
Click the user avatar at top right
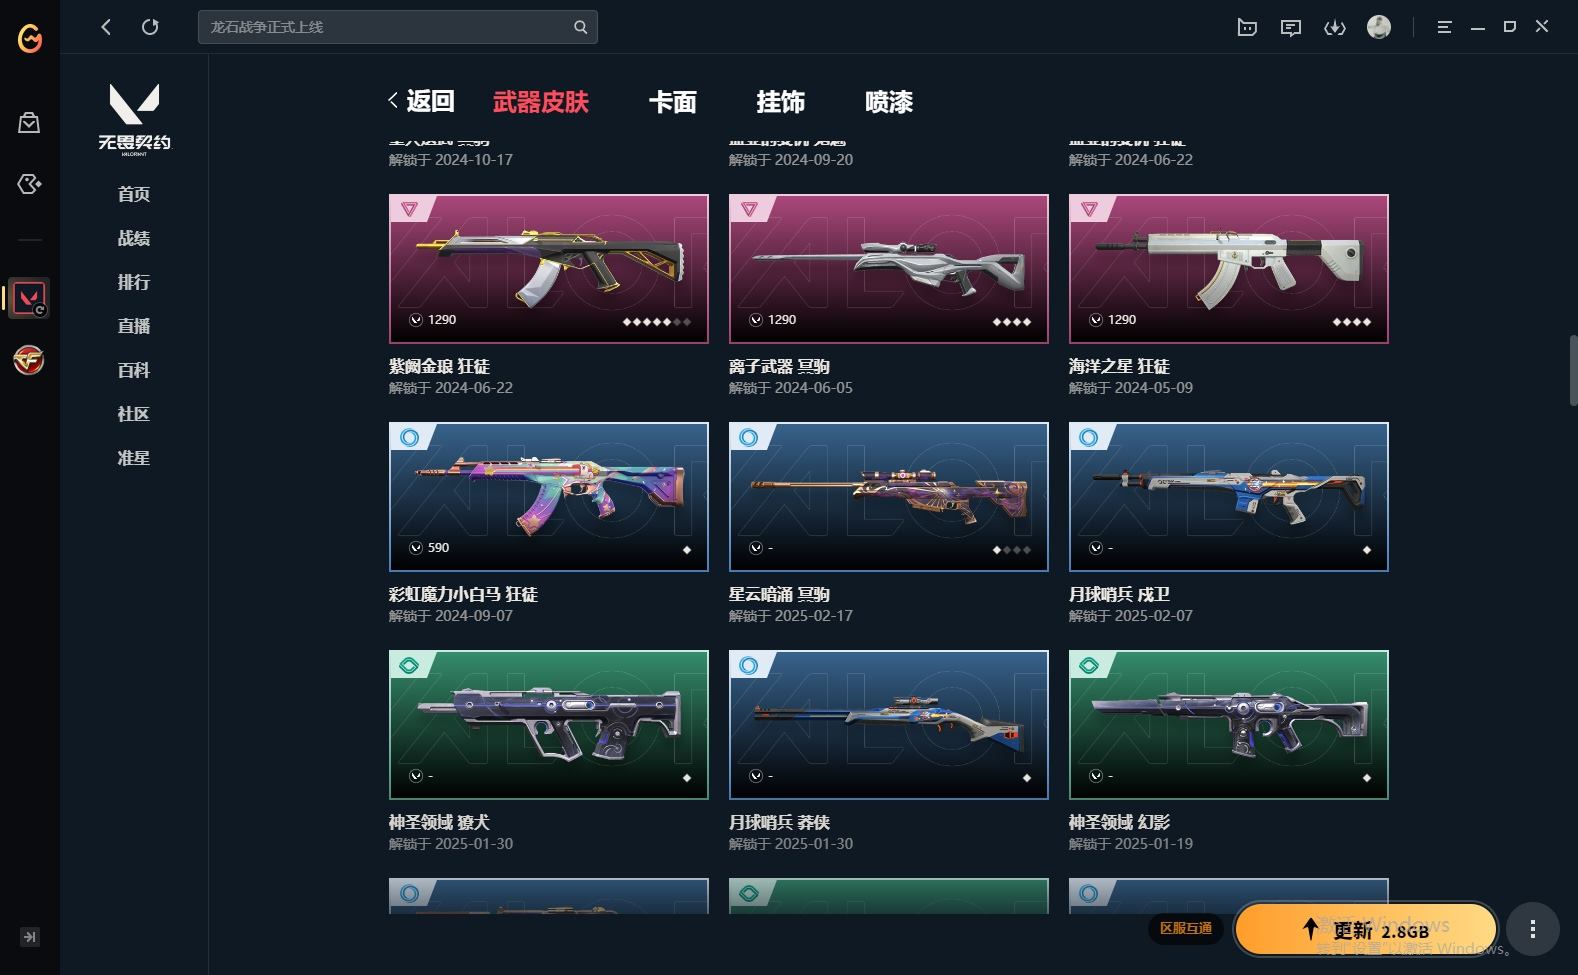pyautogui.click(x=1379, y=27)
